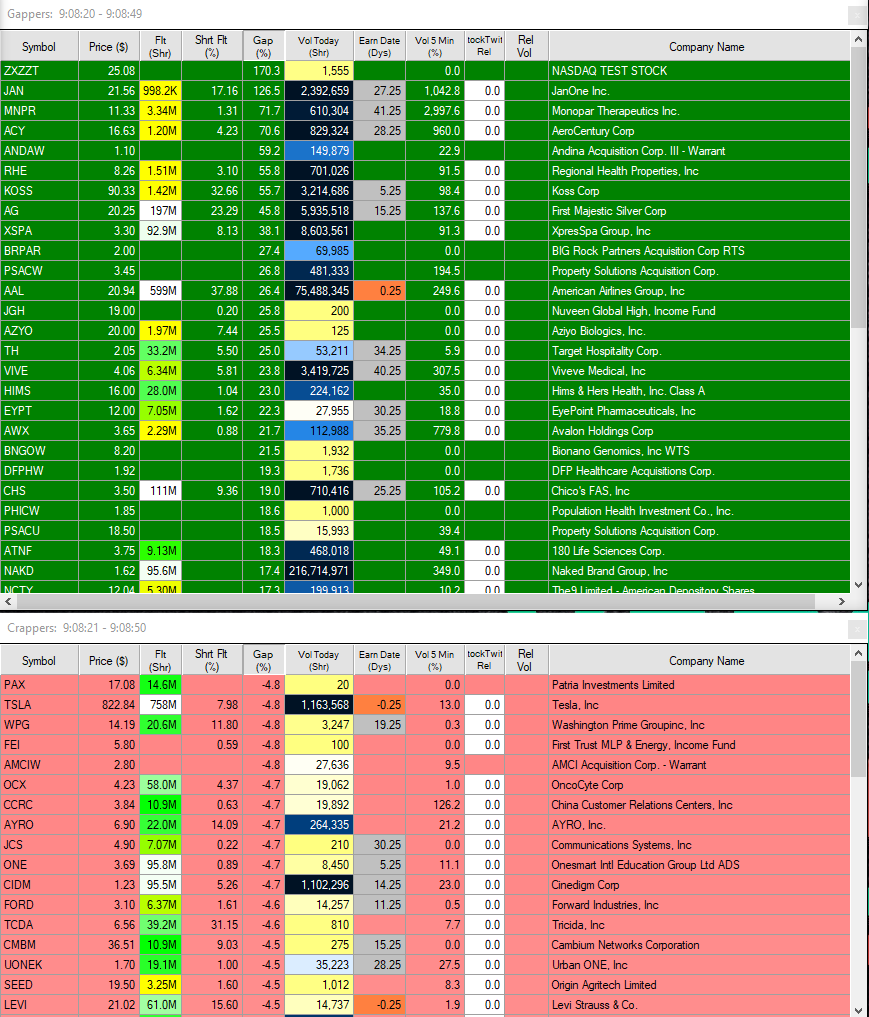Click the UONEK symbol cell
Image resolution: width=869 pixels, height=1017 pixels.
click(40, 964)
